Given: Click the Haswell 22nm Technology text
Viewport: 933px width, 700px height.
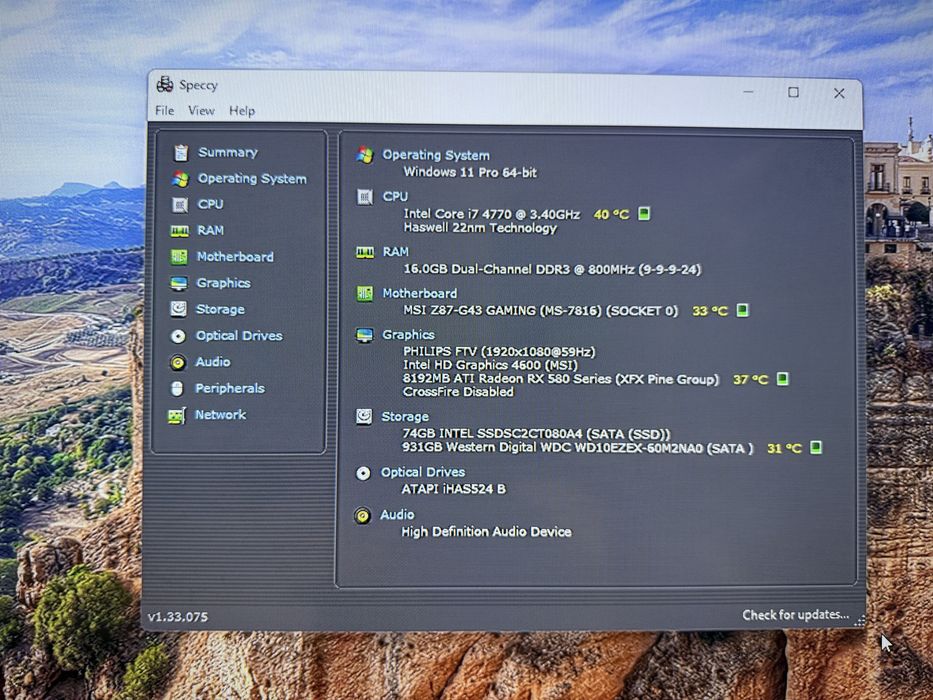Looking at the screenshot, I should click(480, 228).
